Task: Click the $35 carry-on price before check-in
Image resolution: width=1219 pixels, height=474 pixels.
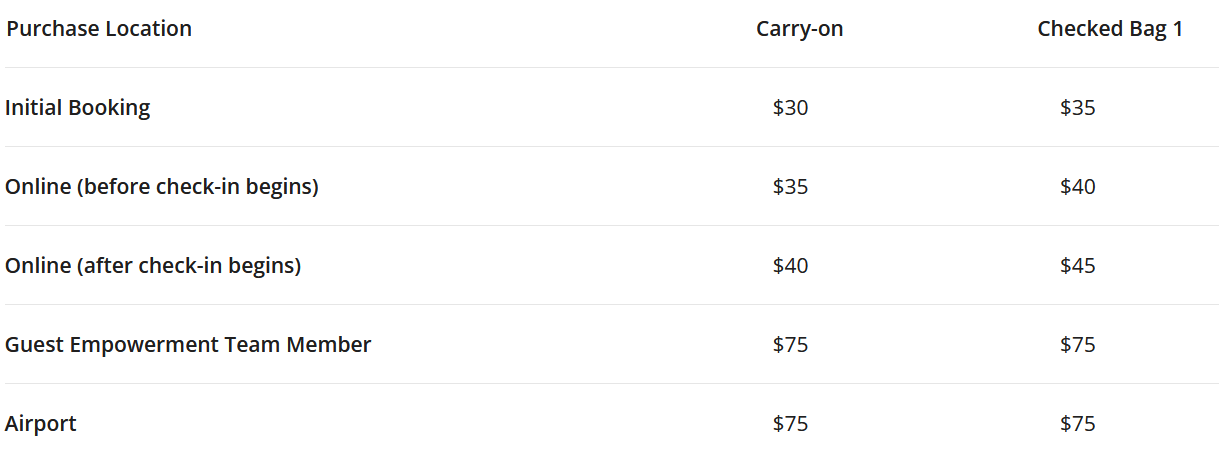Action: 790,187
